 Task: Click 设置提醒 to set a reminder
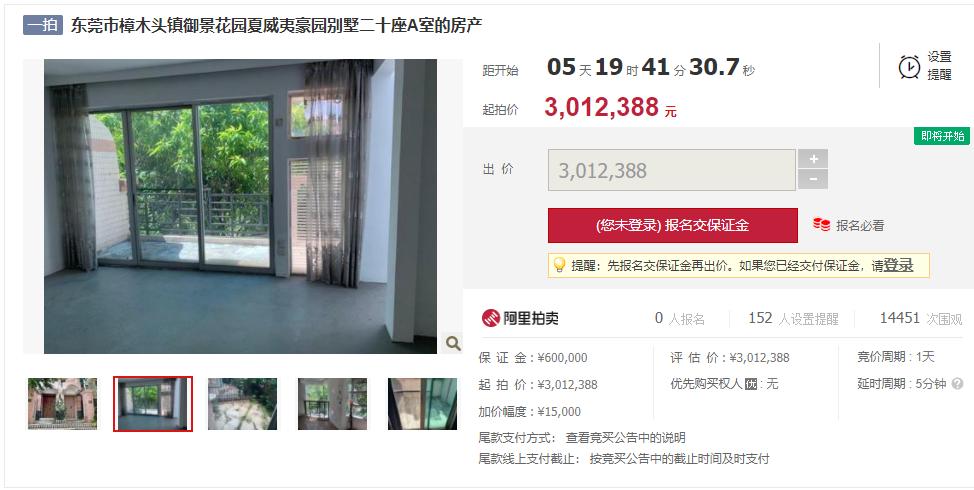click(x=939, y=66)
